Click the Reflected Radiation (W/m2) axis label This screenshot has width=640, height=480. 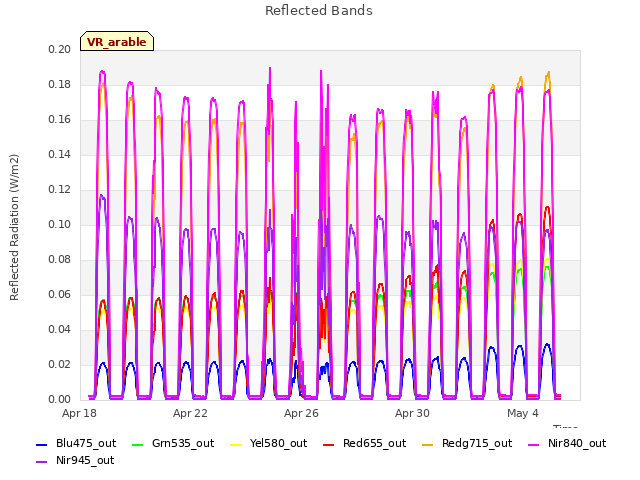click(x=15, y=227)
